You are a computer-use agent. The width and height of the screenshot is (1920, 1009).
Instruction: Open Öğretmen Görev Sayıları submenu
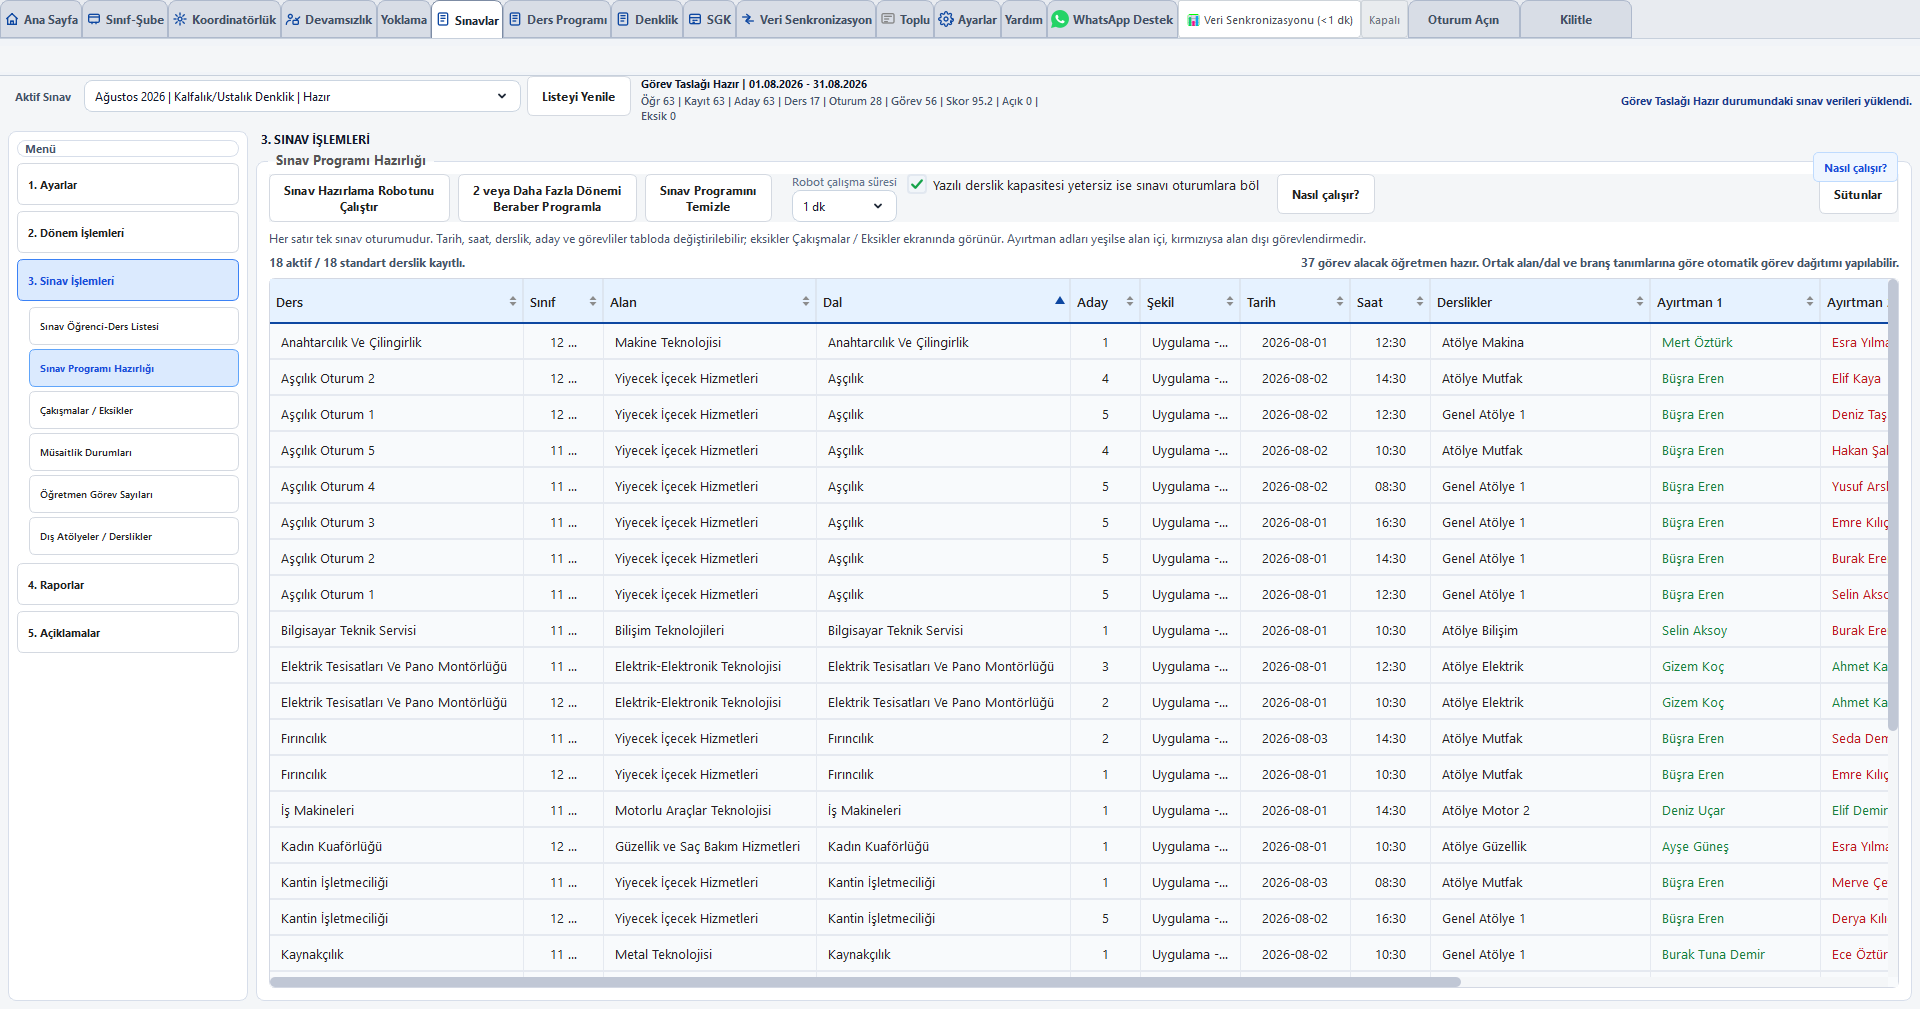[x=134, y=494]
